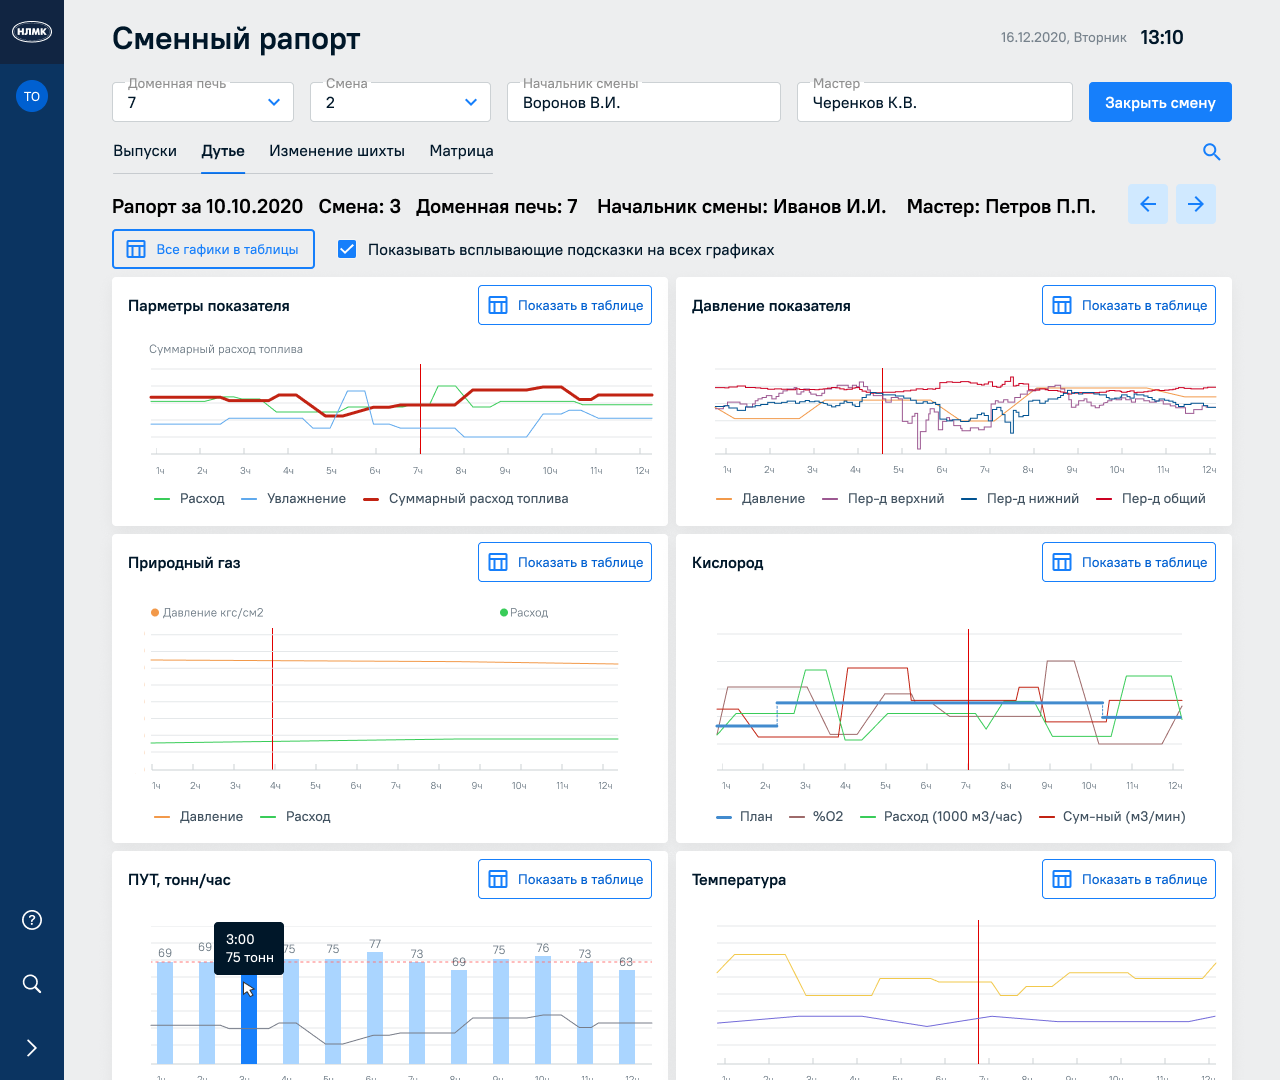
Task: Toggle Расход (1000 м3/час) legend item
Action: 941,816
